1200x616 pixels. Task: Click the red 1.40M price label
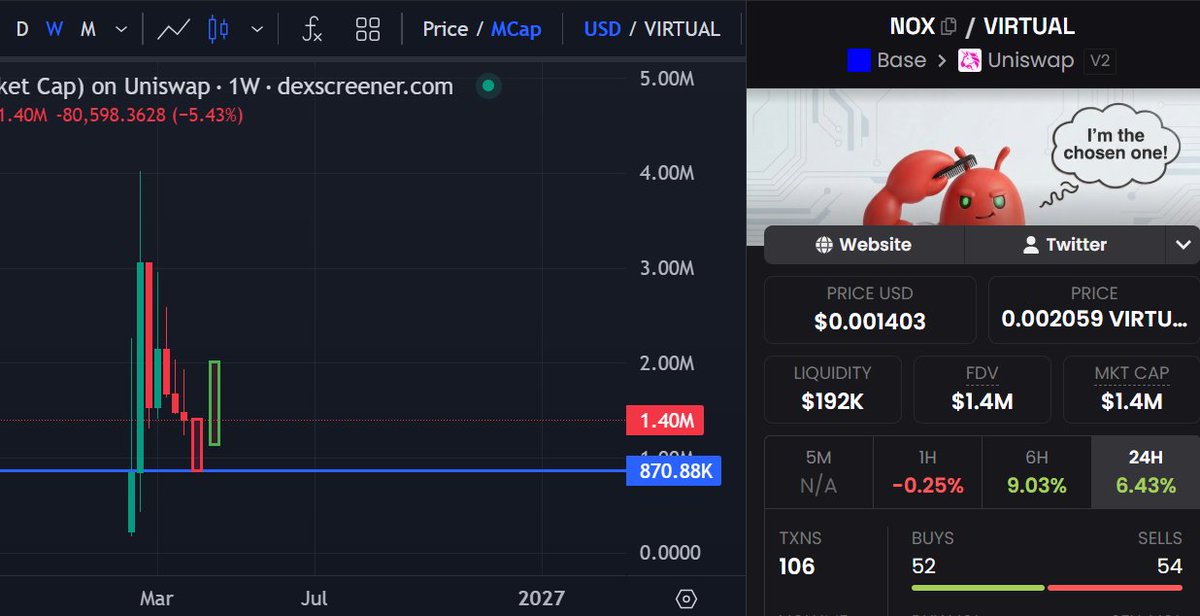(665, 420)
